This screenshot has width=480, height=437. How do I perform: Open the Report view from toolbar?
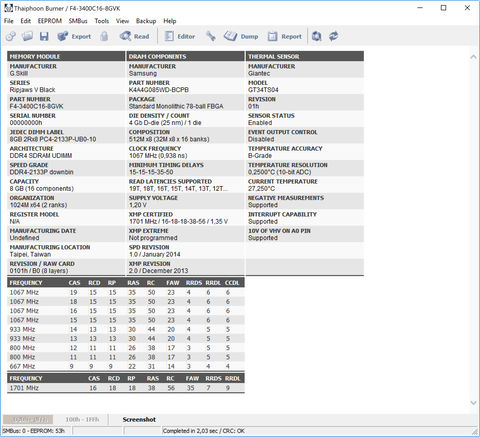point(284,36)
